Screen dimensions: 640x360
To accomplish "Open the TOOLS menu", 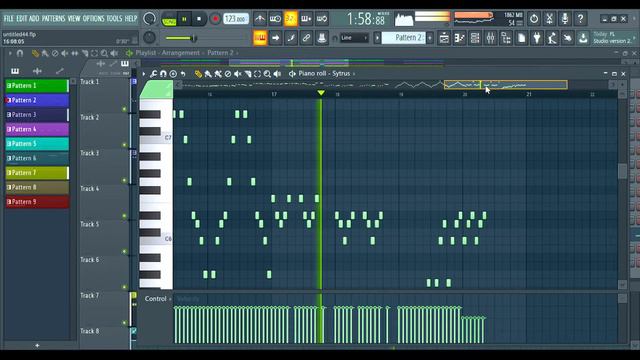I will [114, 19].
